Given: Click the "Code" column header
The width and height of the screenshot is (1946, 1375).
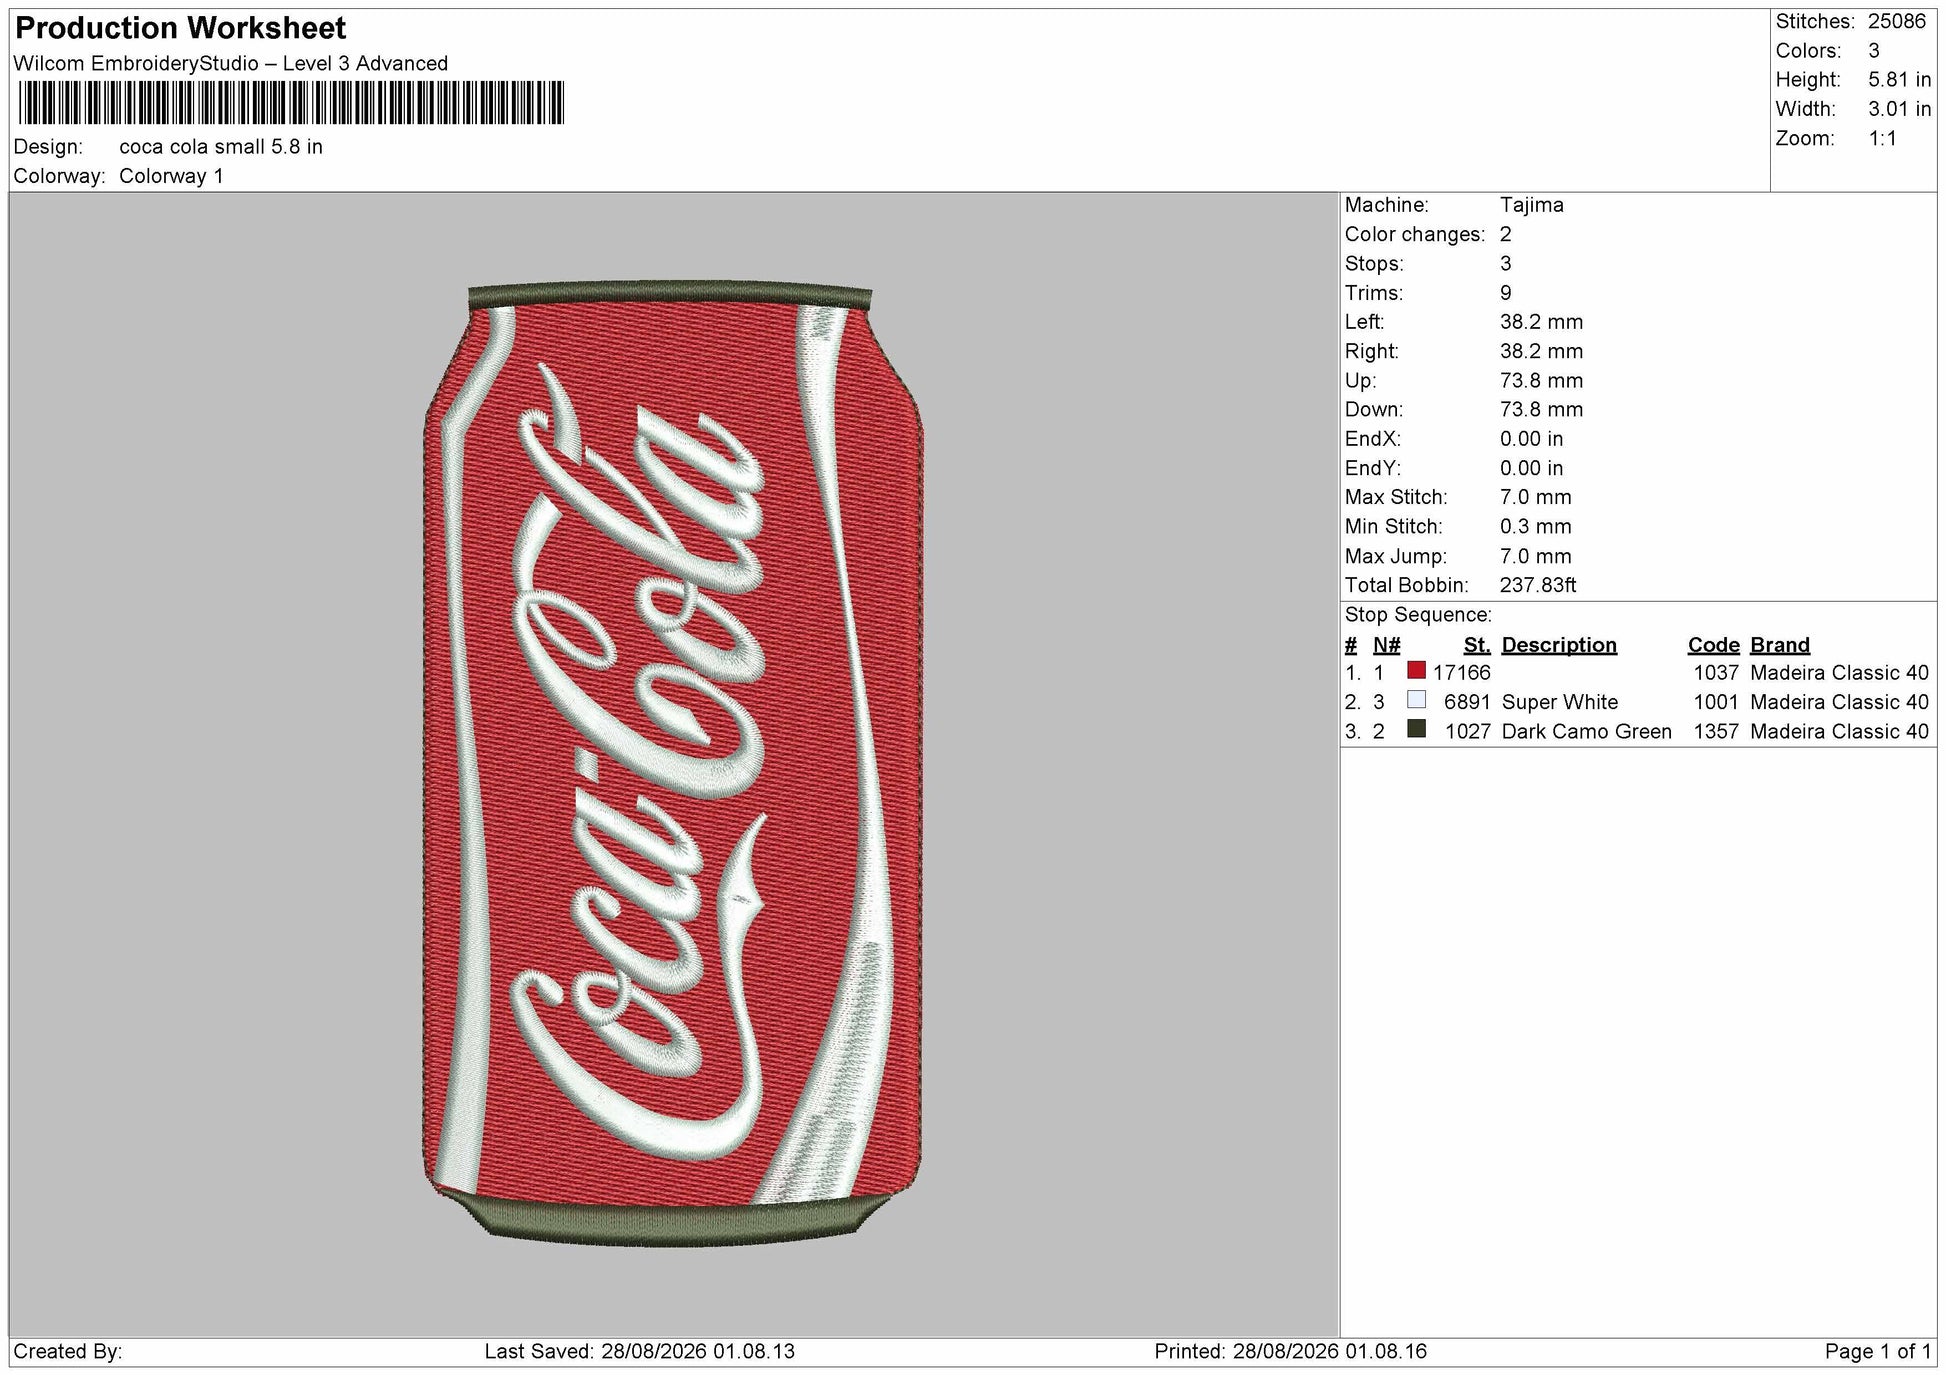Looking at the screenshot, I should coord(1714,645).
